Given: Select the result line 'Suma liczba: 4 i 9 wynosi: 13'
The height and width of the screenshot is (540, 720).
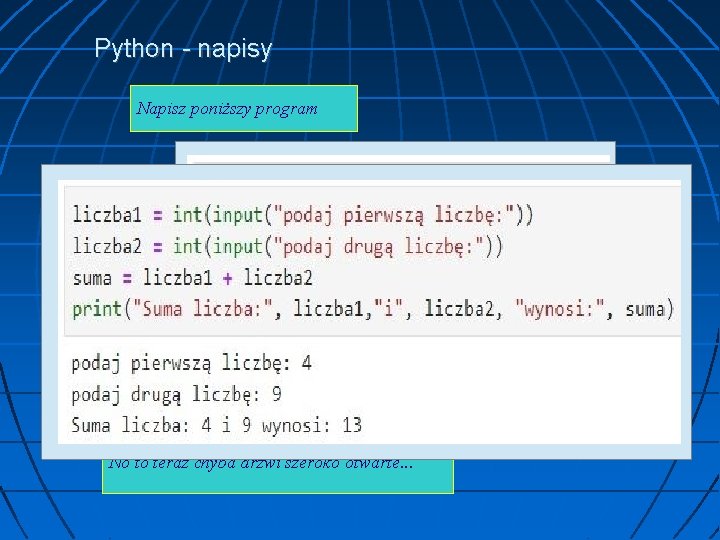Looking at the screenshot, I should pos(217,425).
